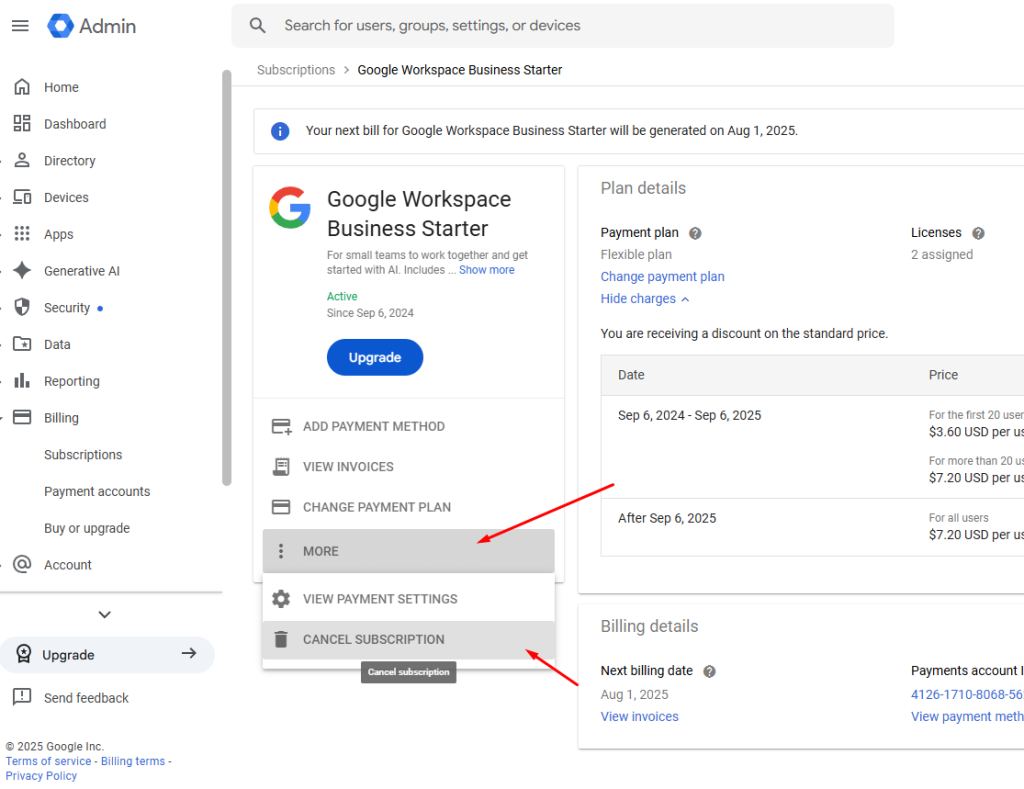This screenshot has width=1024, height=789.
Task: Open the hamburger main menu
Action: 20,26
